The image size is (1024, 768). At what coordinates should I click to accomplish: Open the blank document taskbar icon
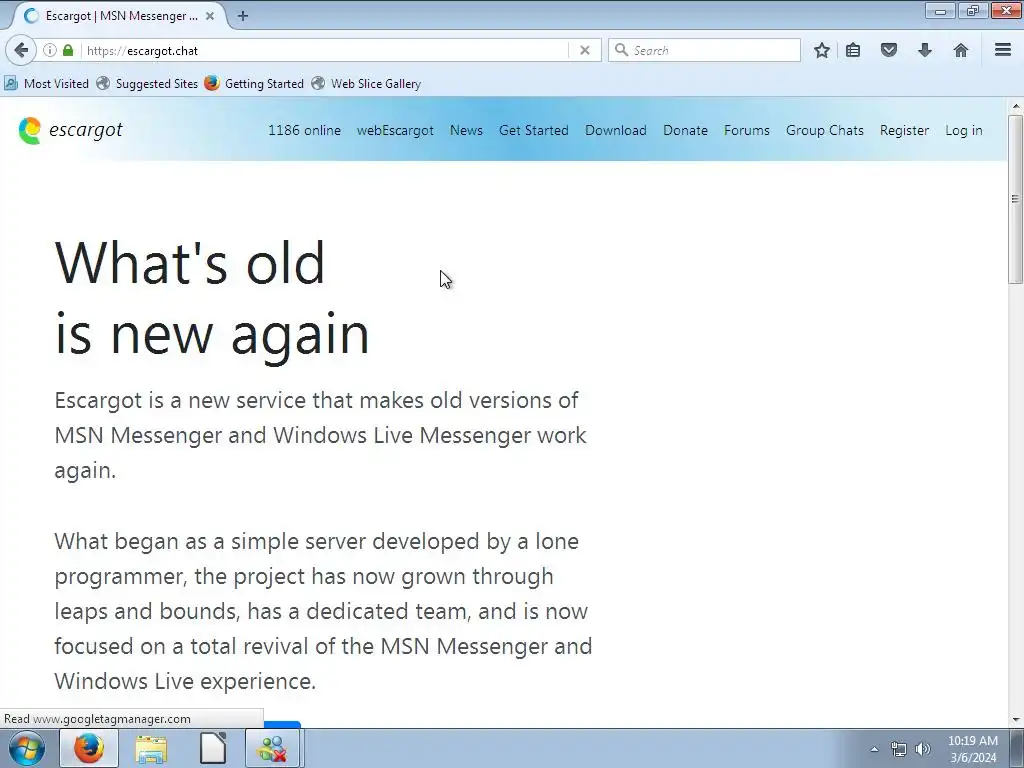coord(213,748)
